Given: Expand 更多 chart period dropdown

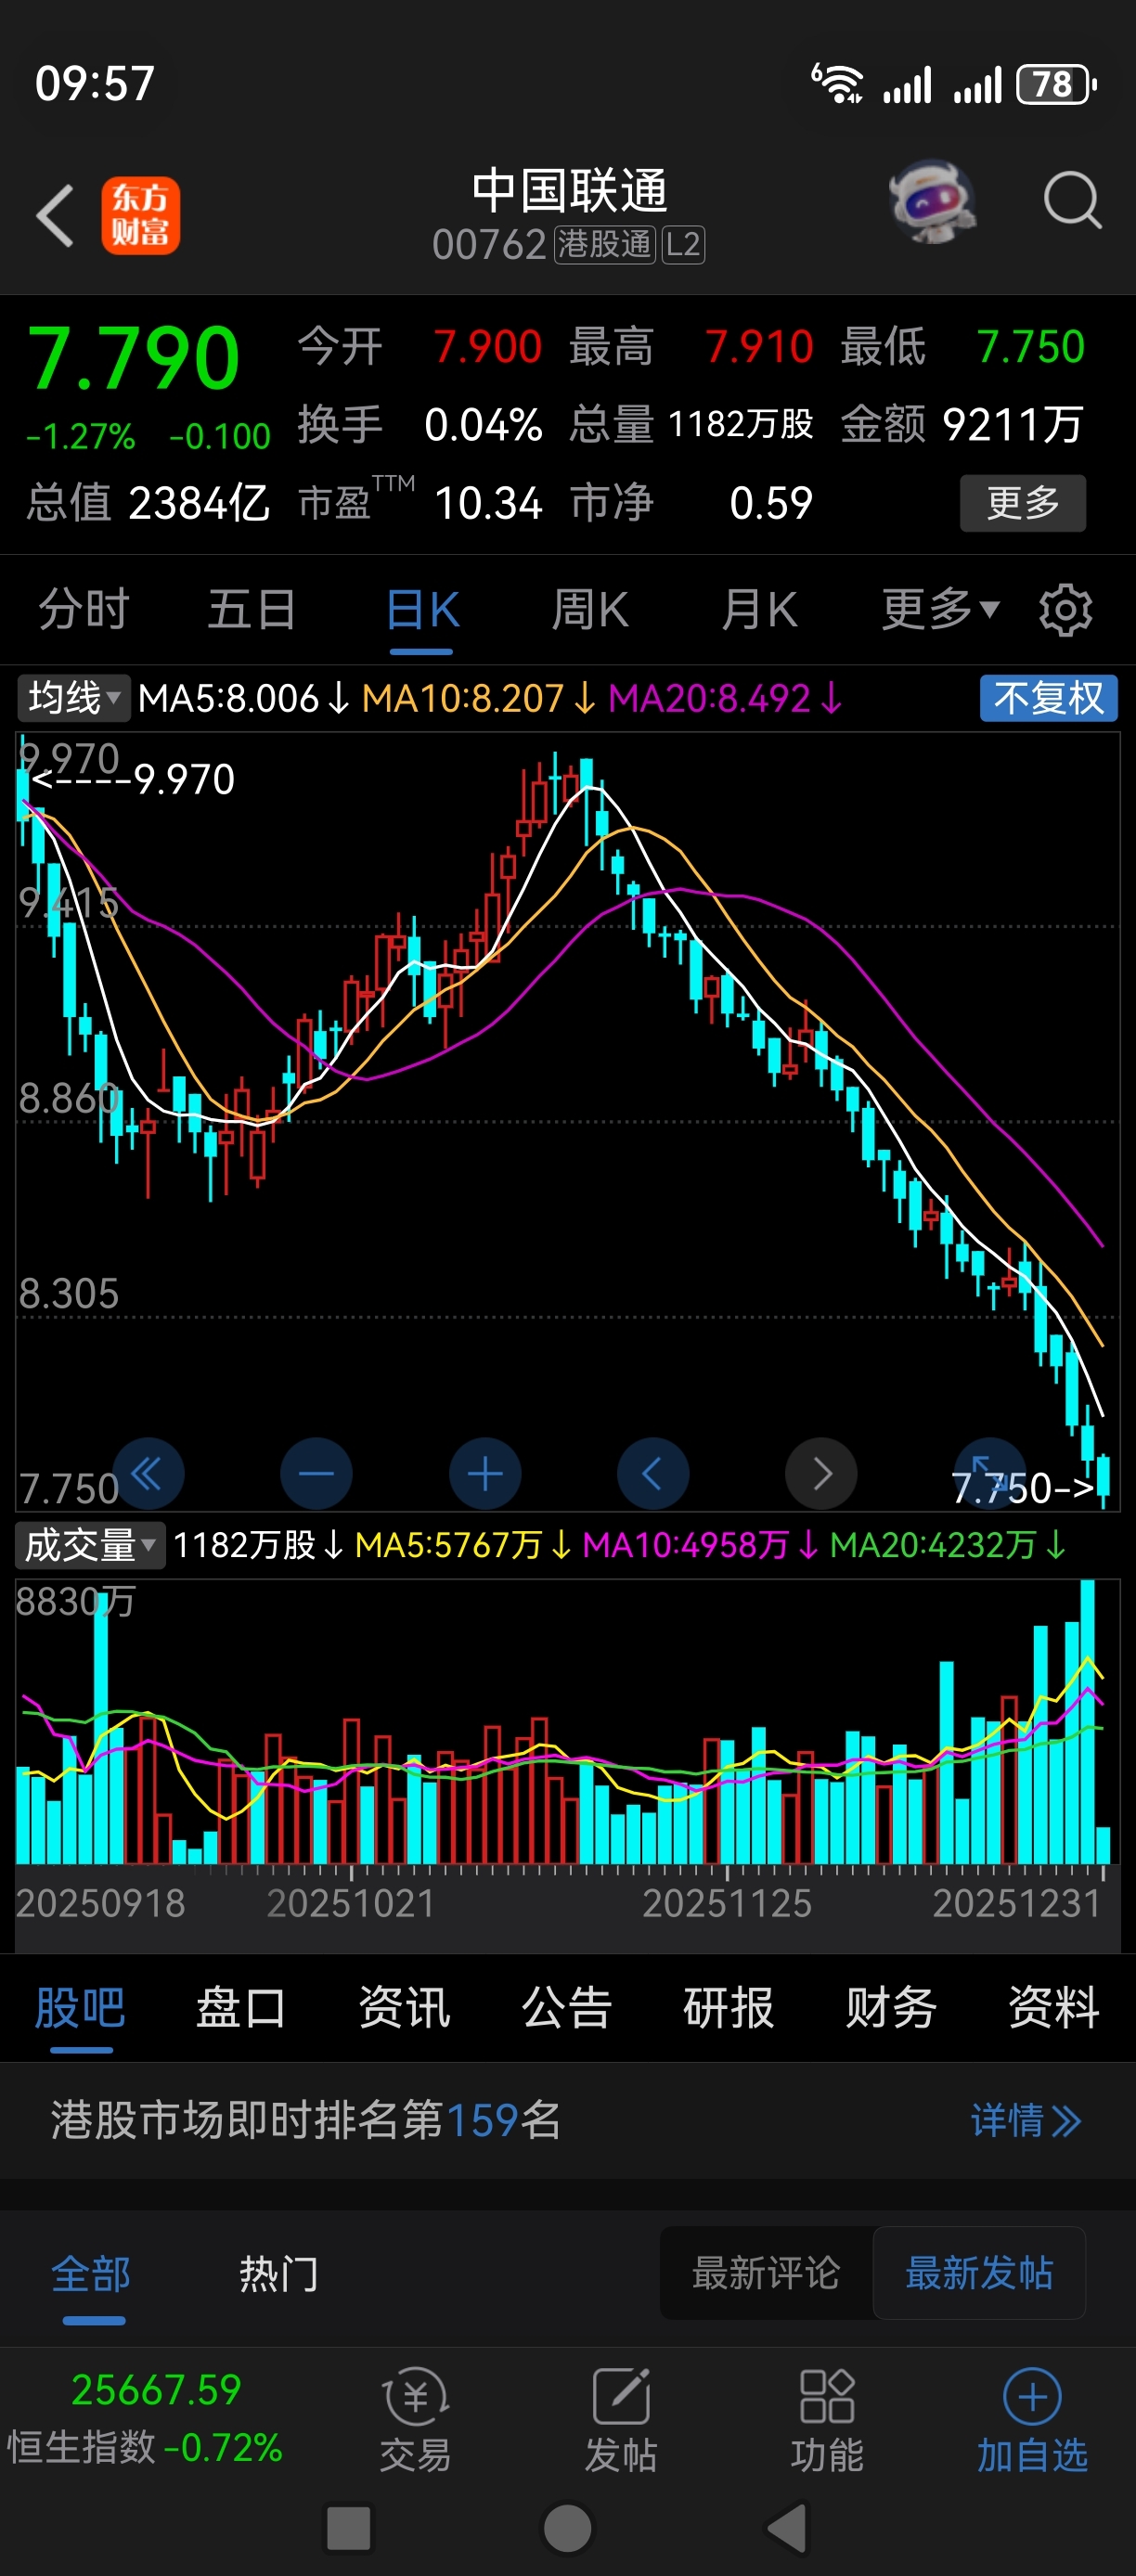Looking at the screenshot, I should (940, 609).
